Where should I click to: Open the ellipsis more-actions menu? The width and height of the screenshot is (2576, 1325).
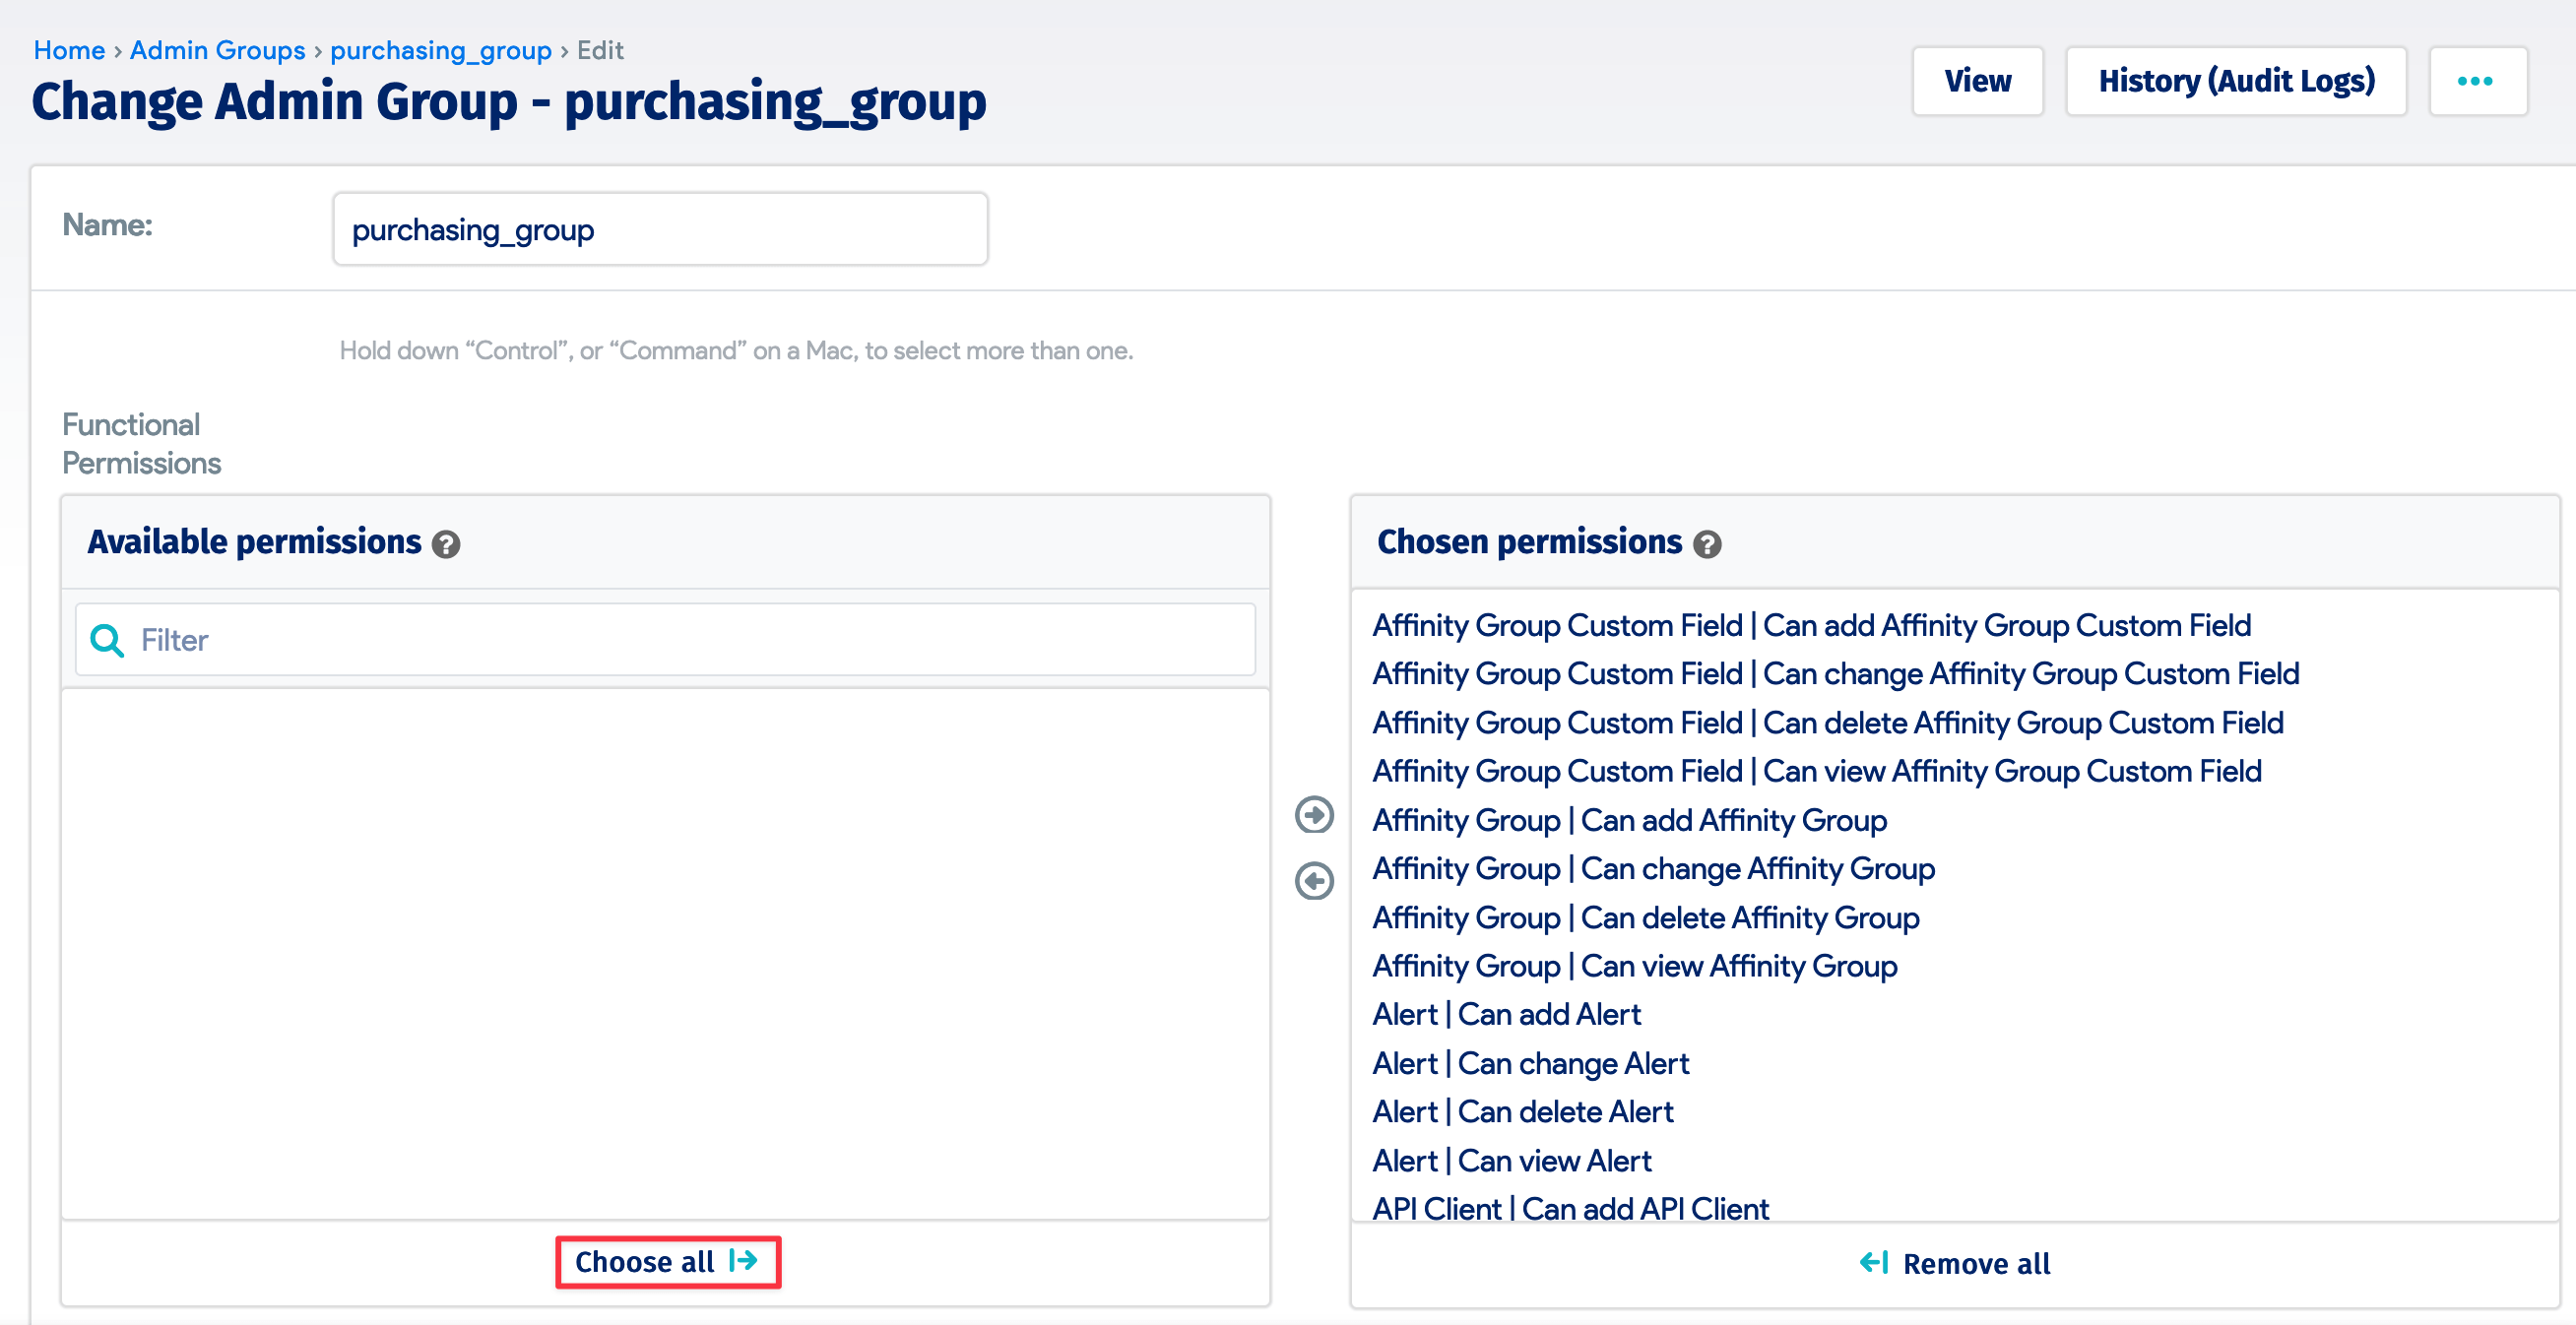(2477, 81)
